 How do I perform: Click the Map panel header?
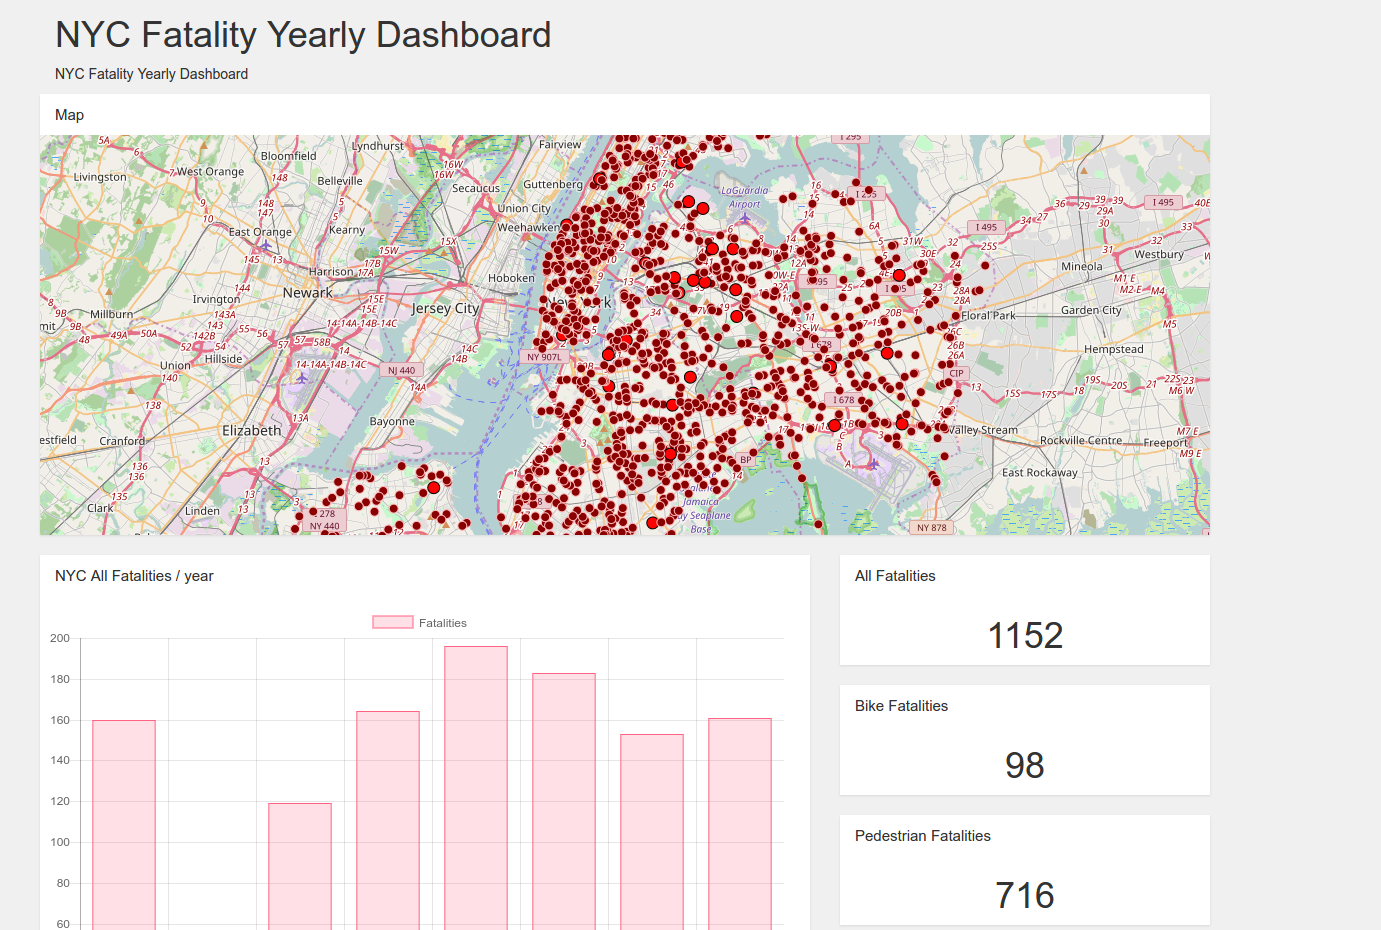point(70,115)
